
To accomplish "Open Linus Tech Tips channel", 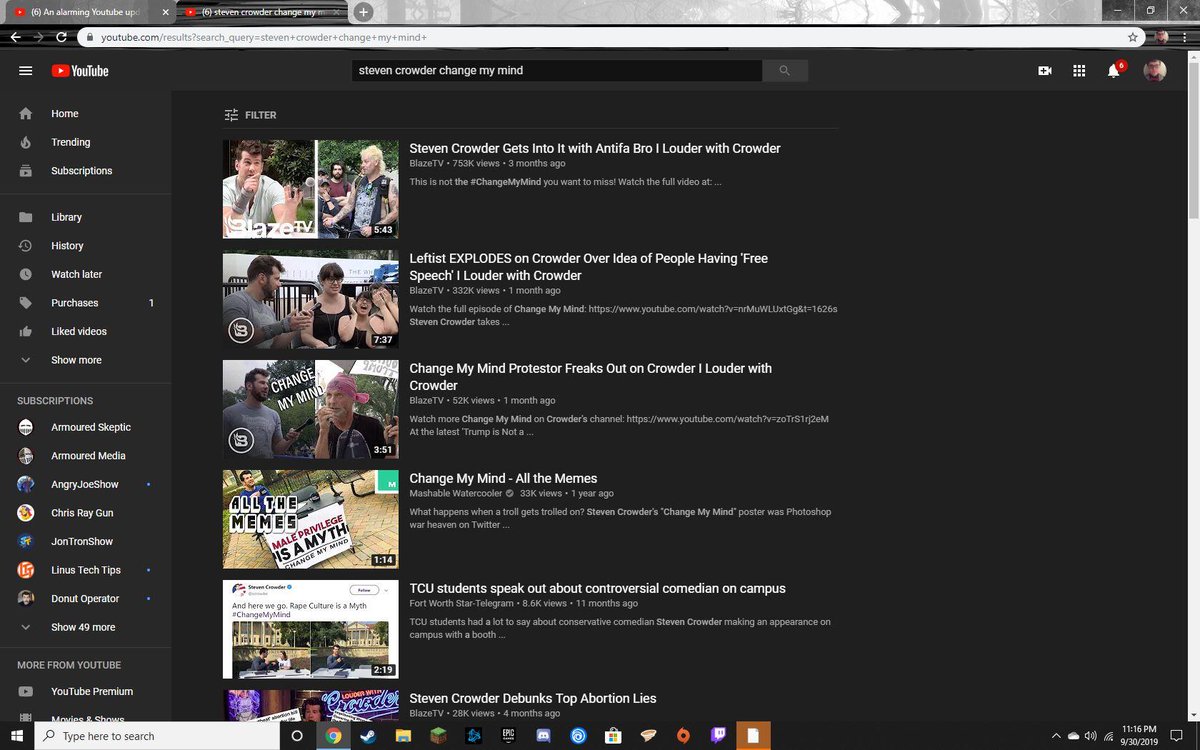I will tap(85, 570).
